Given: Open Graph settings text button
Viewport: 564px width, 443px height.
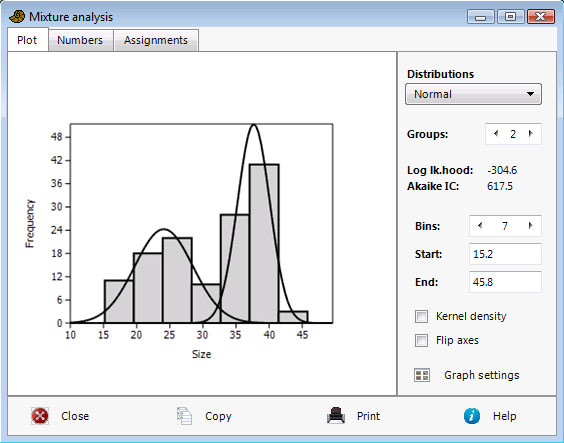Looking at the screenshot, I should 482,375.
